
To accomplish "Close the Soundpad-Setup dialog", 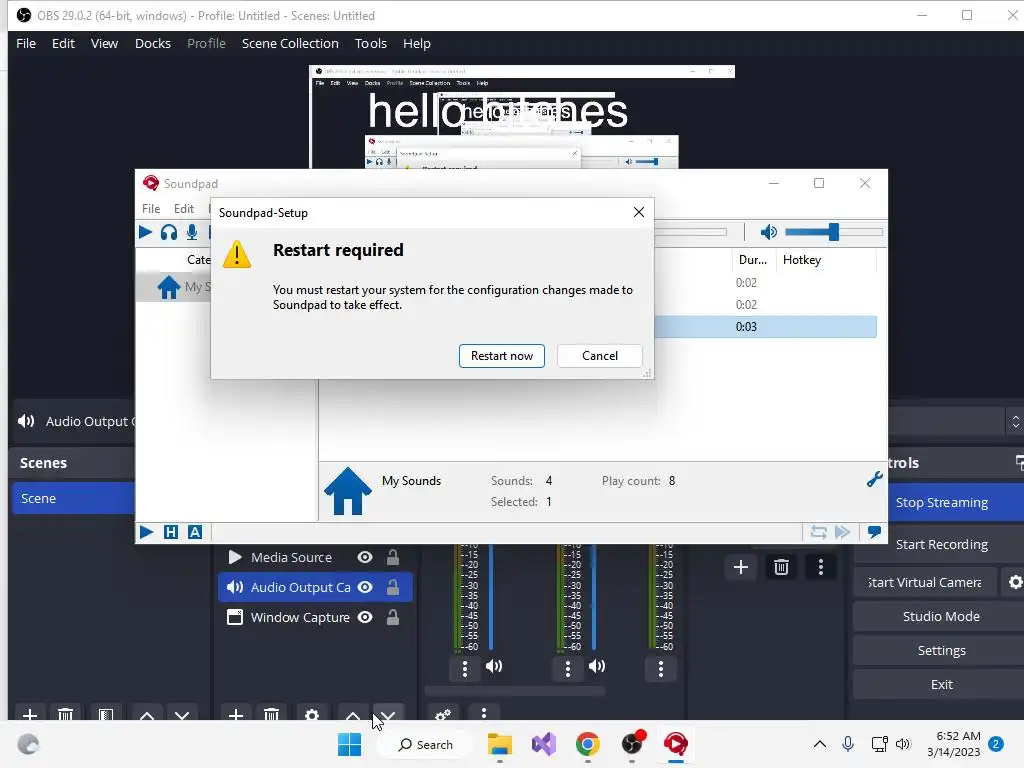I will point(639,212).
